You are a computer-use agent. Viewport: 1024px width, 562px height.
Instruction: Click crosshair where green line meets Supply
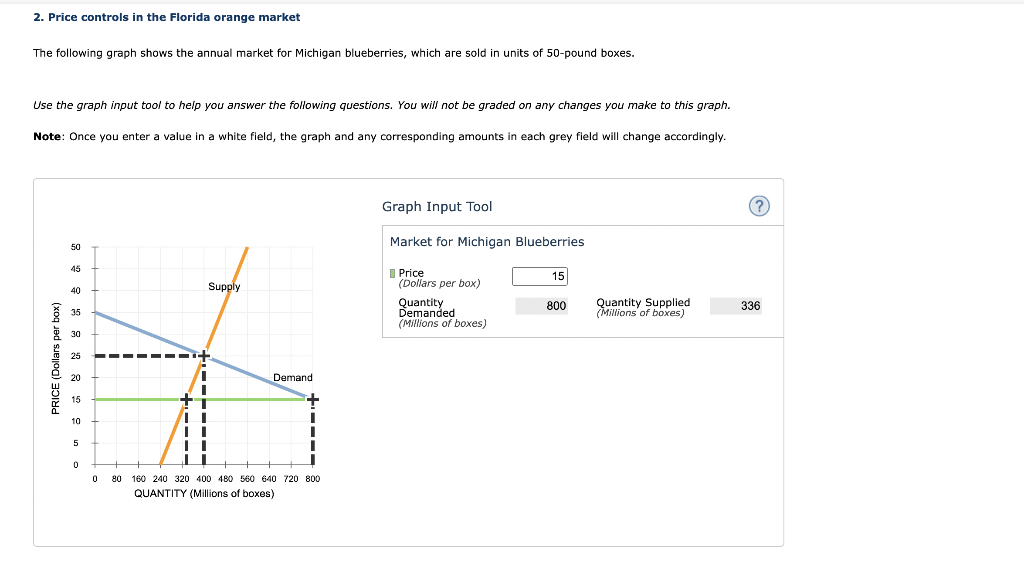[x=186, y=399]
